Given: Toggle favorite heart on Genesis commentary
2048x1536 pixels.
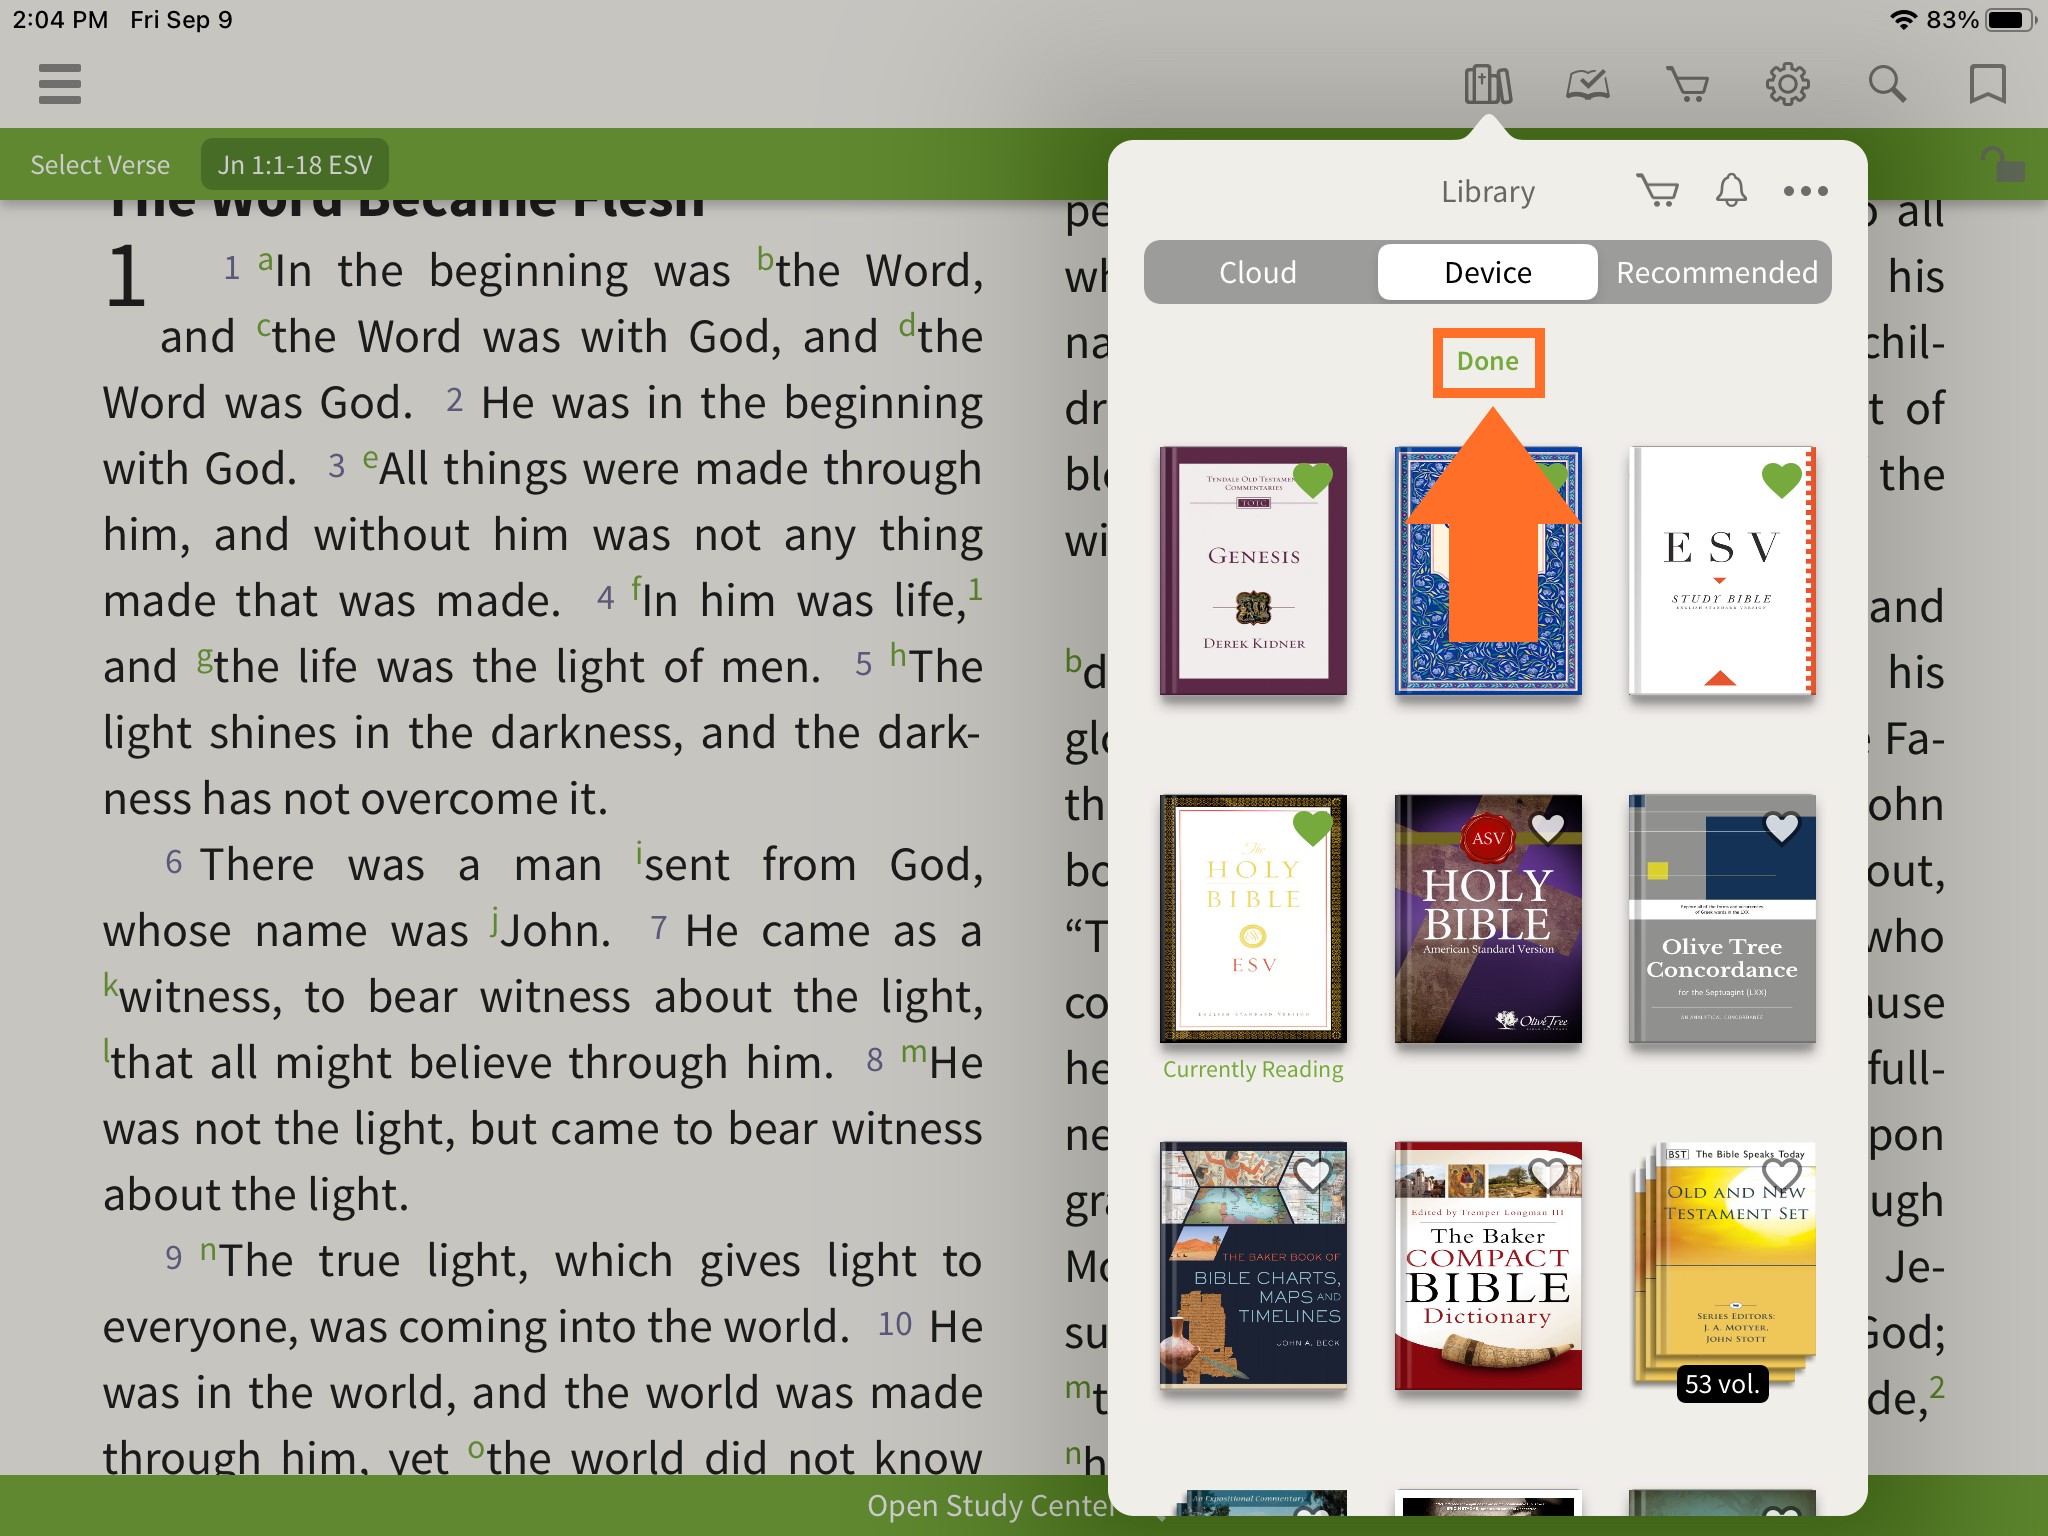Looking at the screenshot, I should tap(1313, 481).
